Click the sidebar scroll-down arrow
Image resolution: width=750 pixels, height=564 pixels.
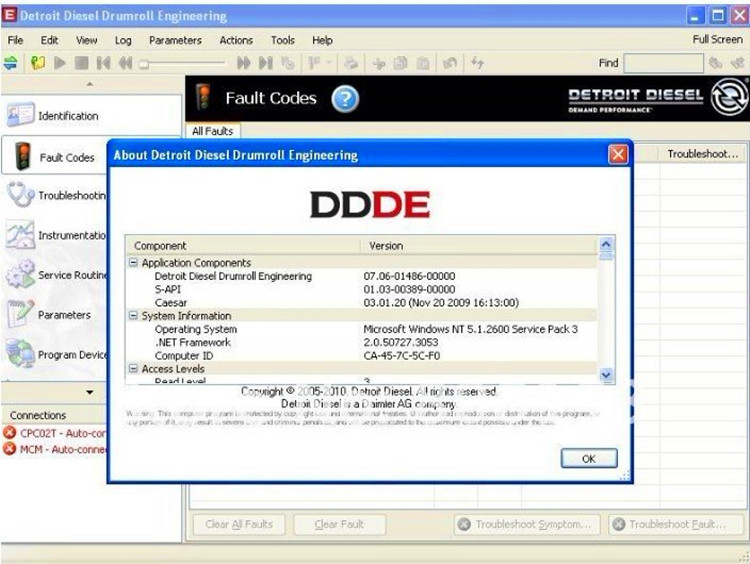pyautogui.click(x=90, y=392)
